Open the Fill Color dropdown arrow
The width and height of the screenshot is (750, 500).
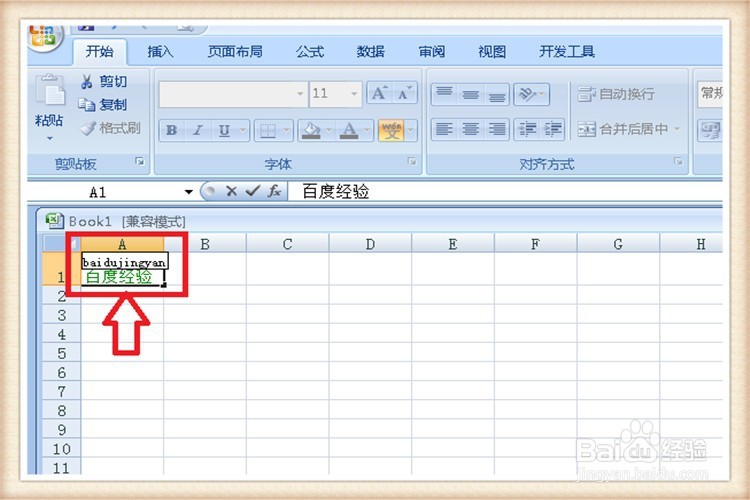329,130
